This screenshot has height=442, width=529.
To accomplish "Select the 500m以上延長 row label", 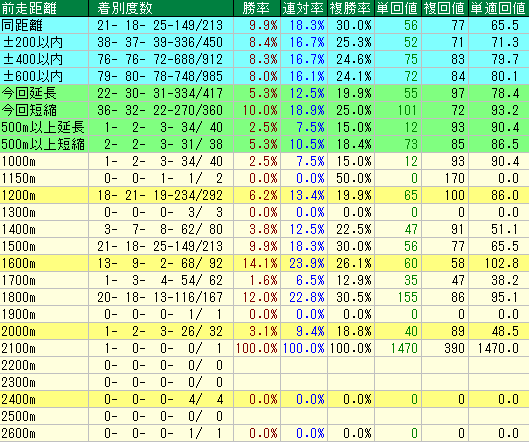I will click(44, 127).
